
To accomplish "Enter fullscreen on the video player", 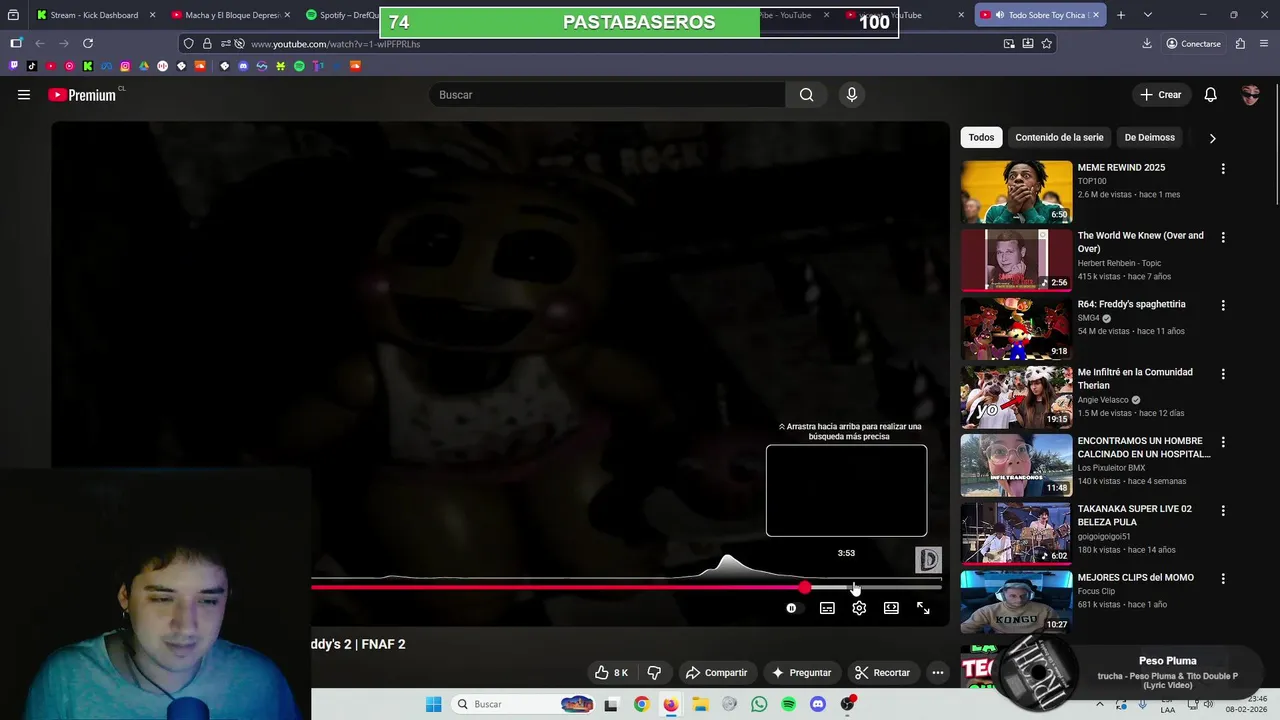I will 923,608.
